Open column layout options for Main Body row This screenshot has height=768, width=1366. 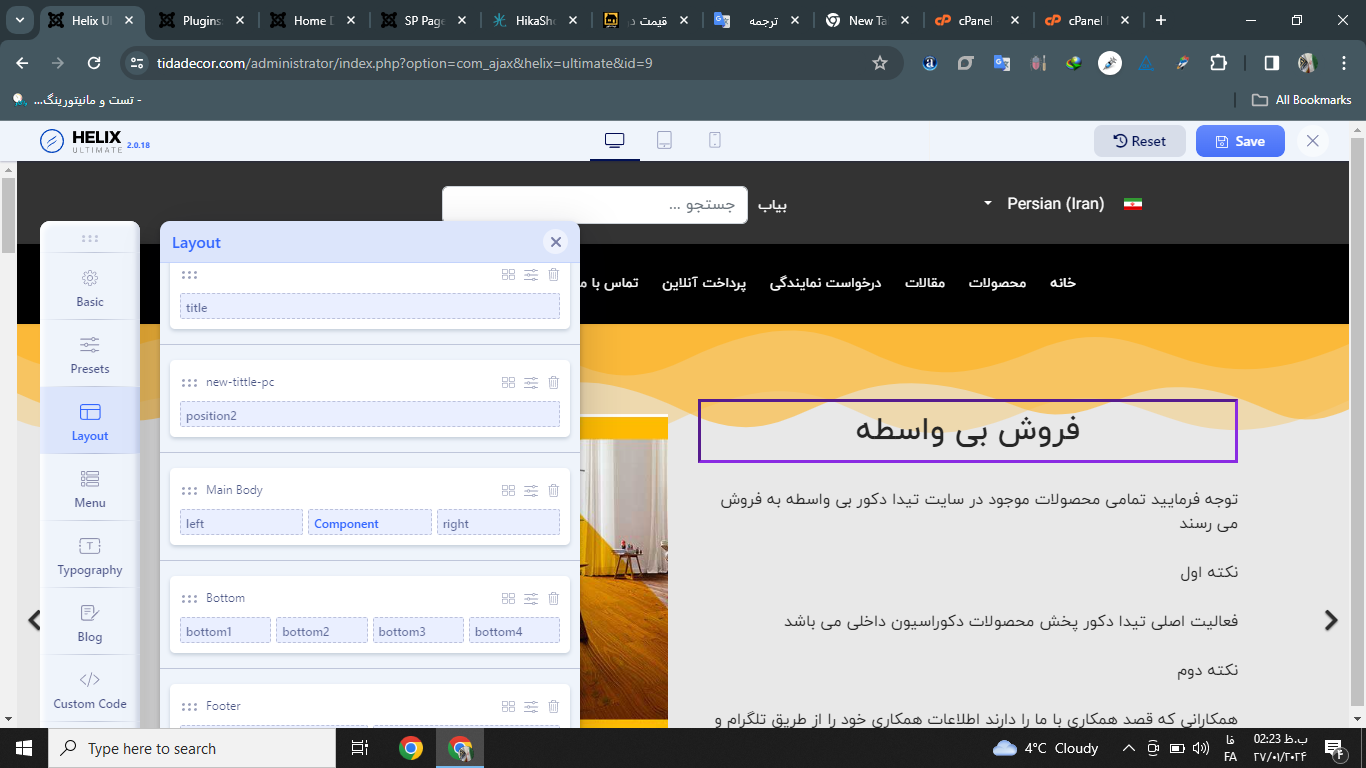coord(508,490)
